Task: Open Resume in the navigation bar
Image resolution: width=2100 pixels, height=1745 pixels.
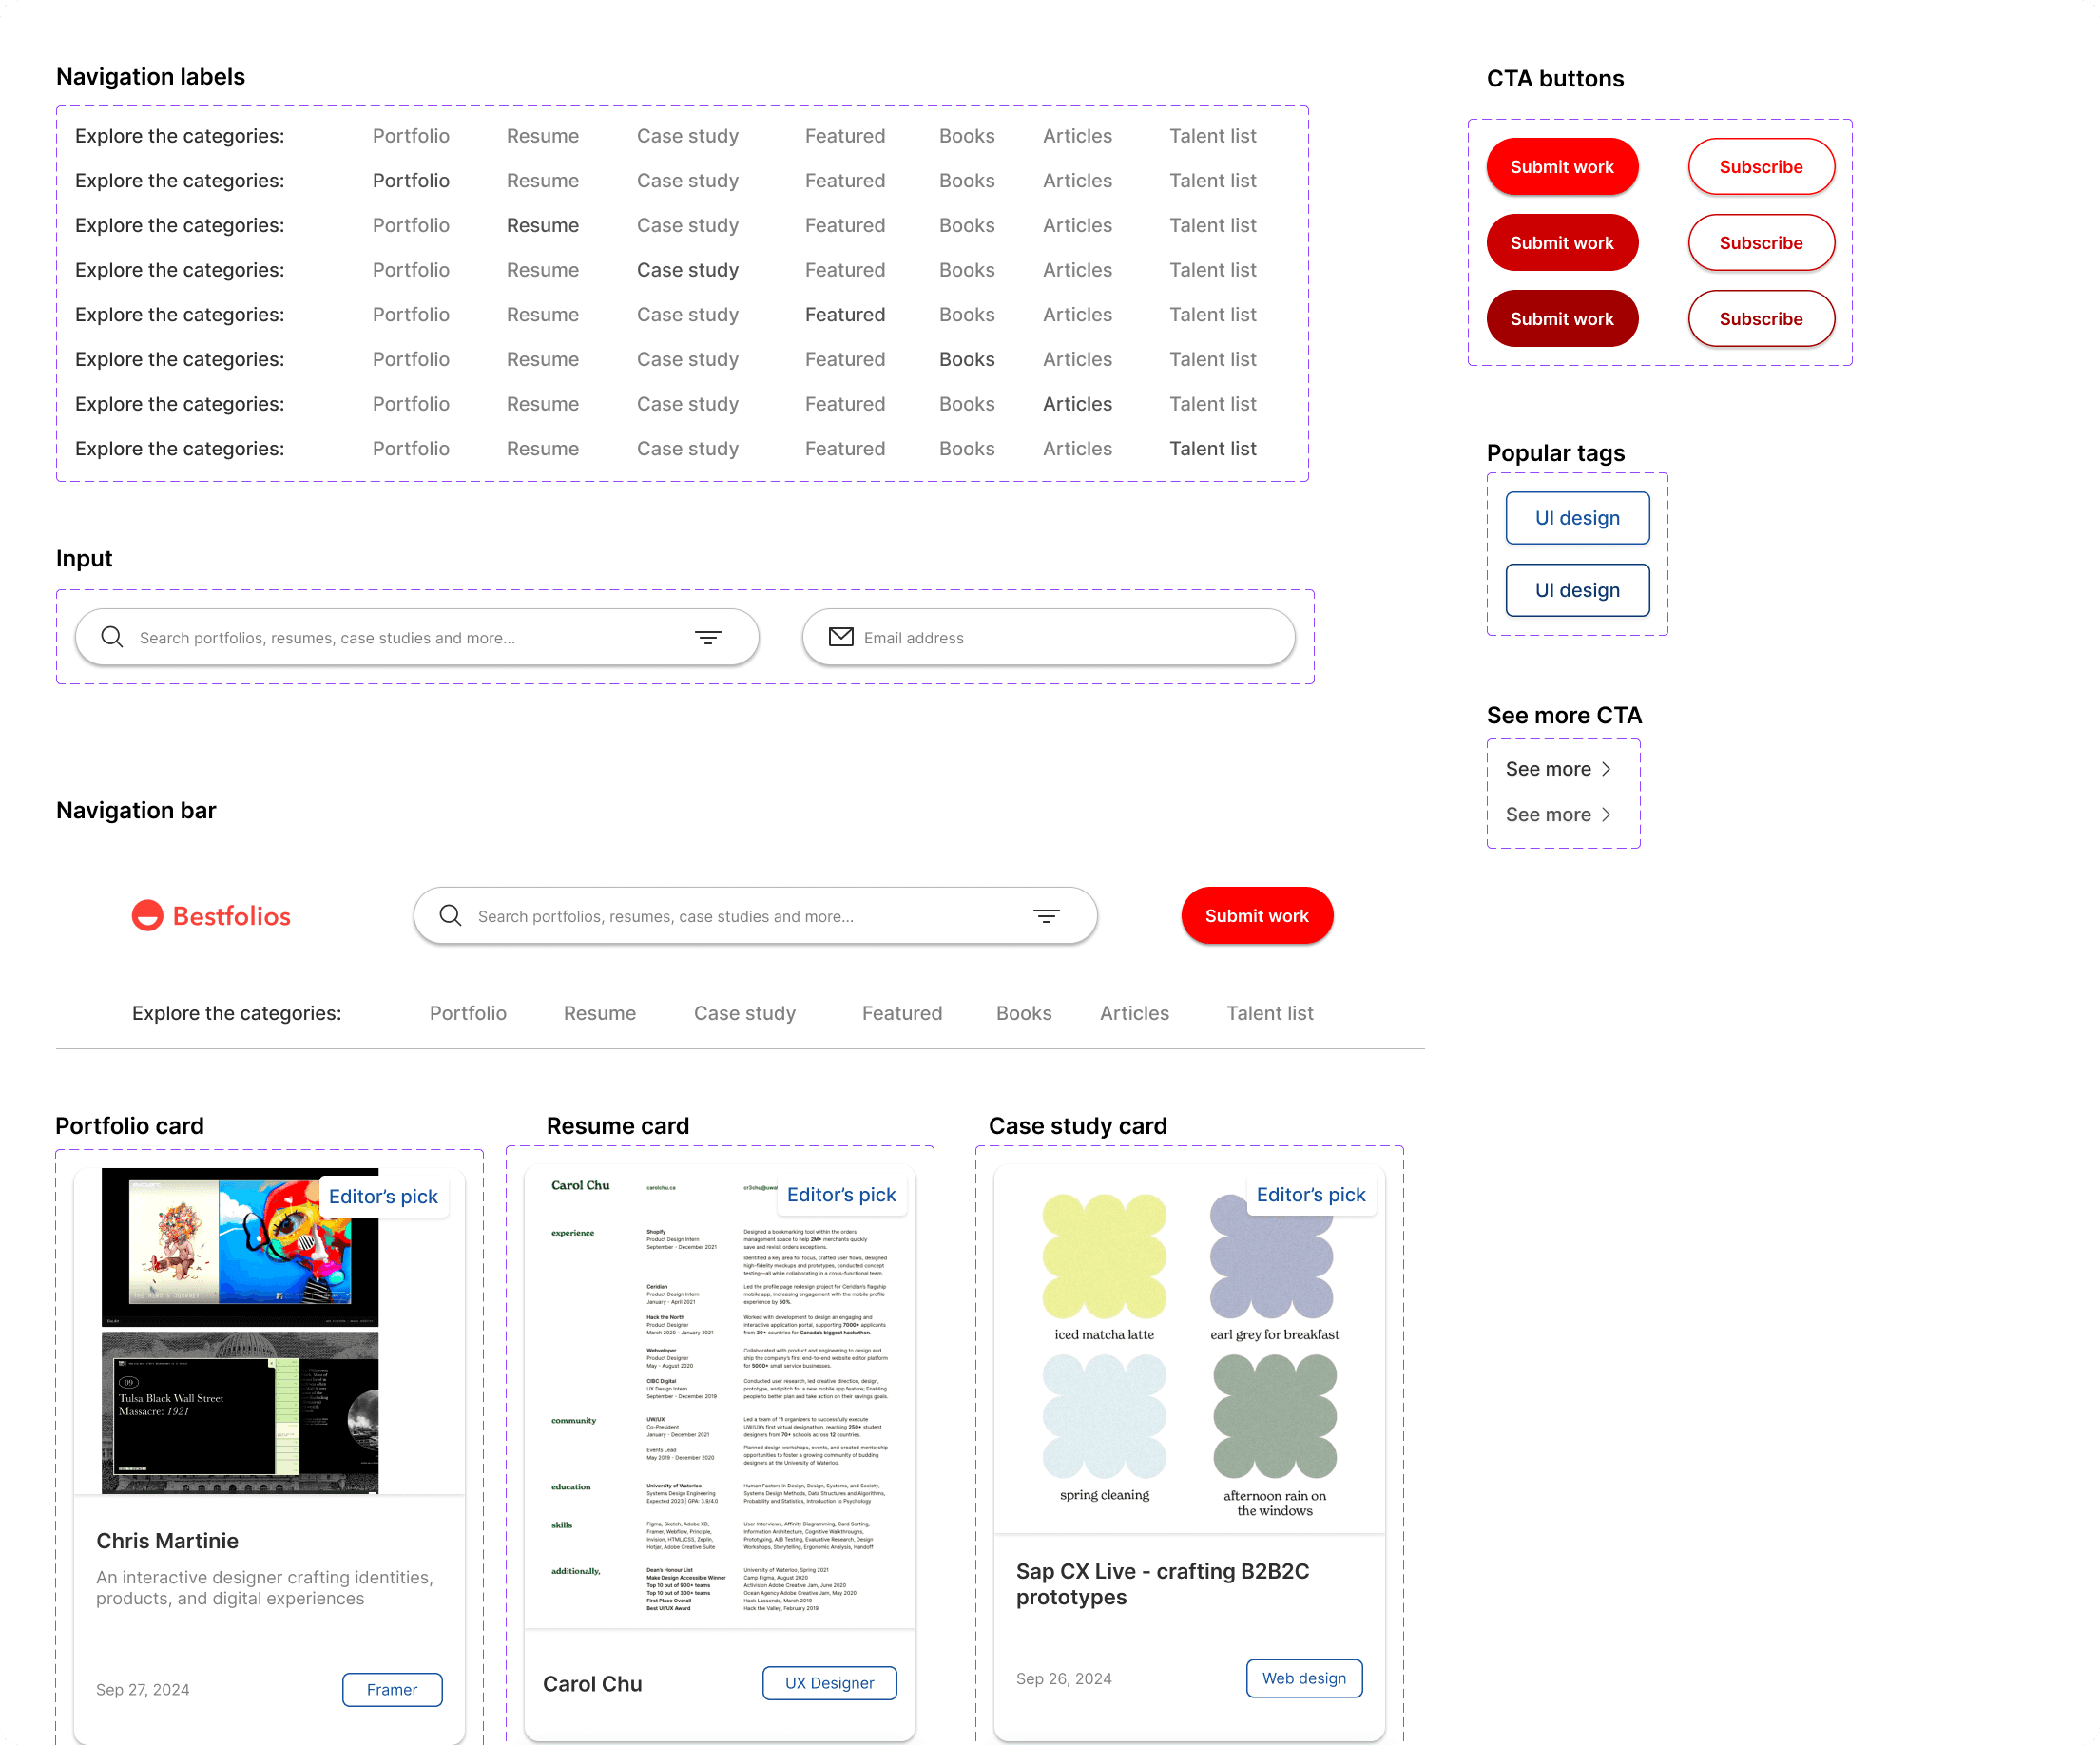Action: tap(600, 1012)
